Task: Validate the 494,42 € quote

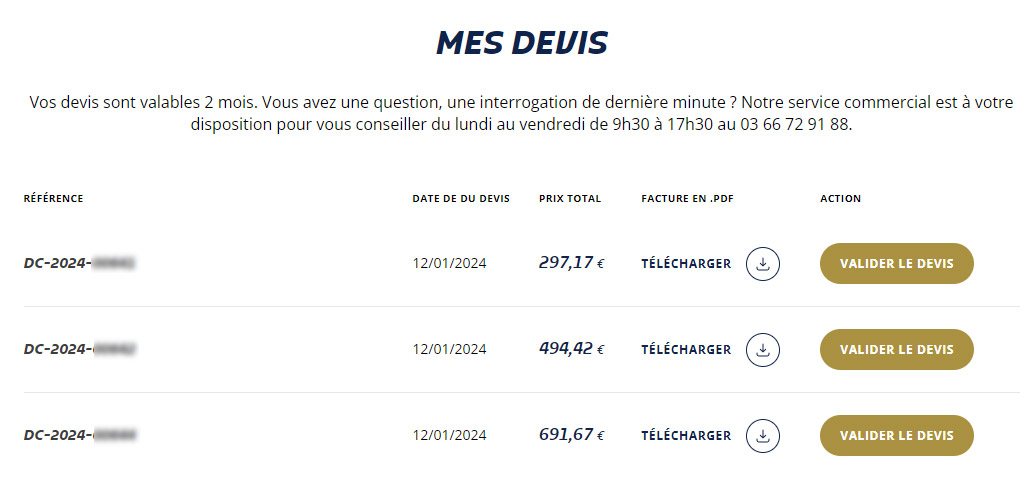Action: (x=897, y=350)
